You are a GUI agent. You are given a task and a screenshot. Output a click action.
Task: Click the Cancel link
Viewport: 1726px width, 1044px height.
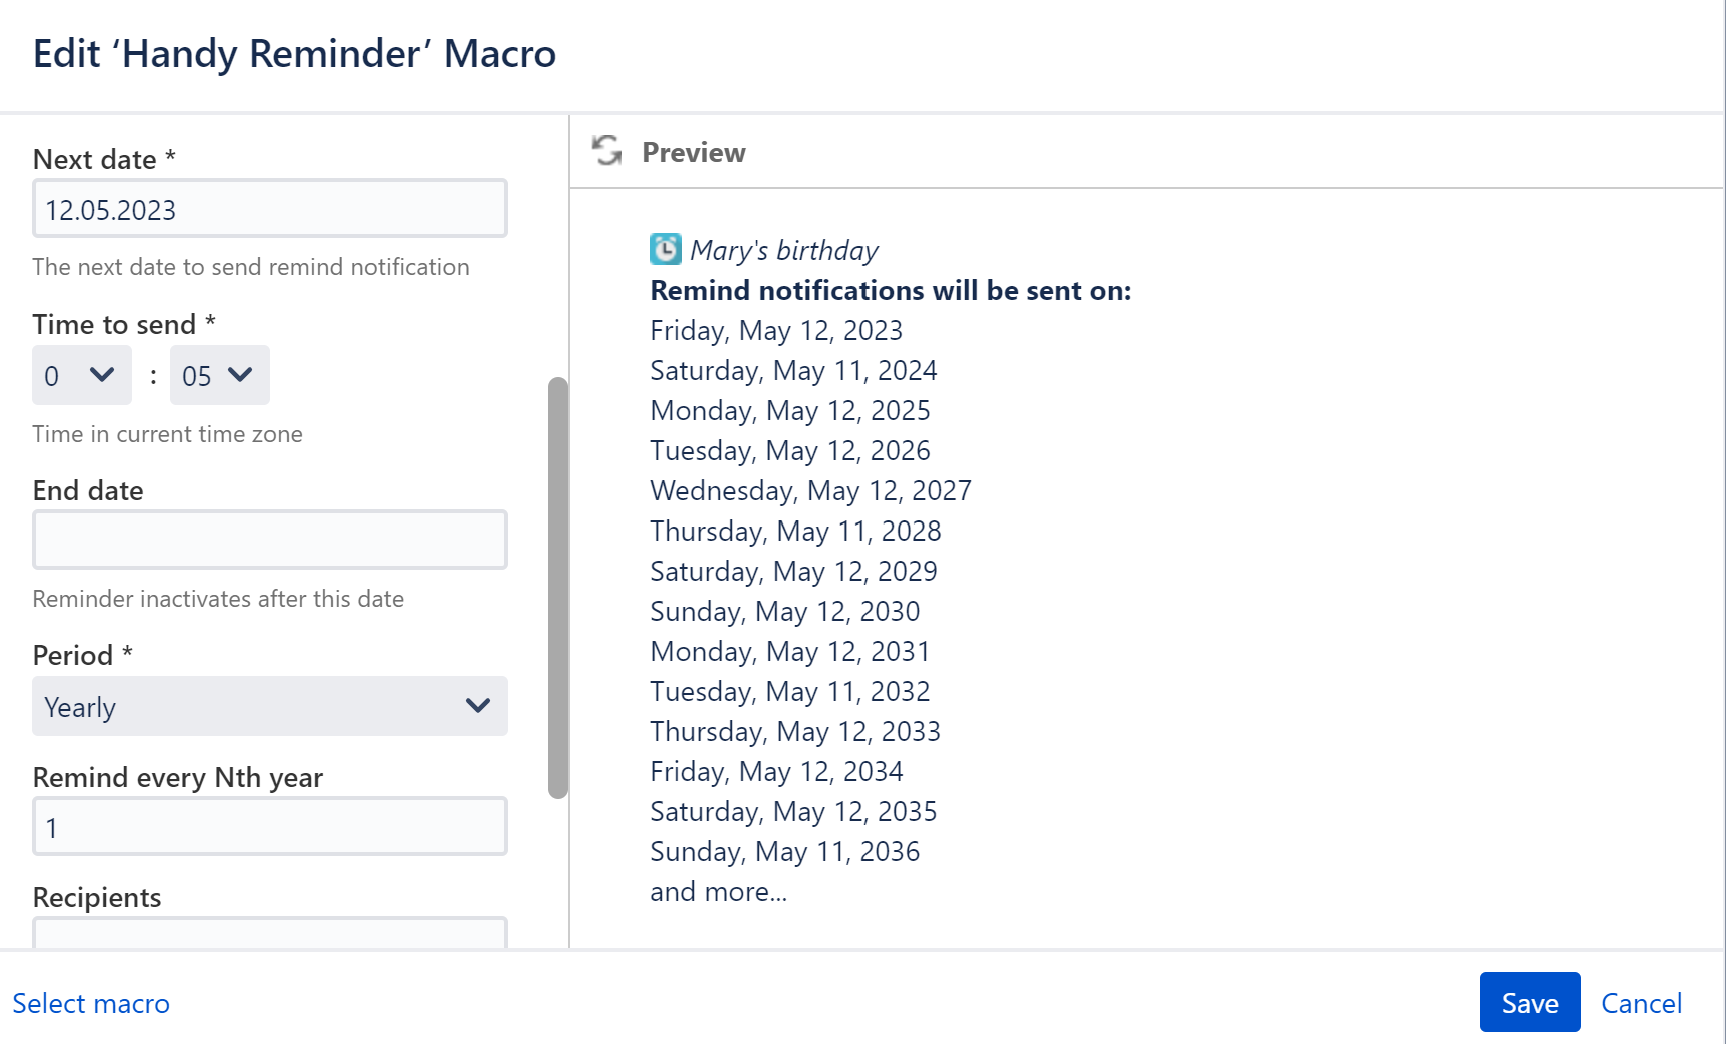tap(1641, 1003)
